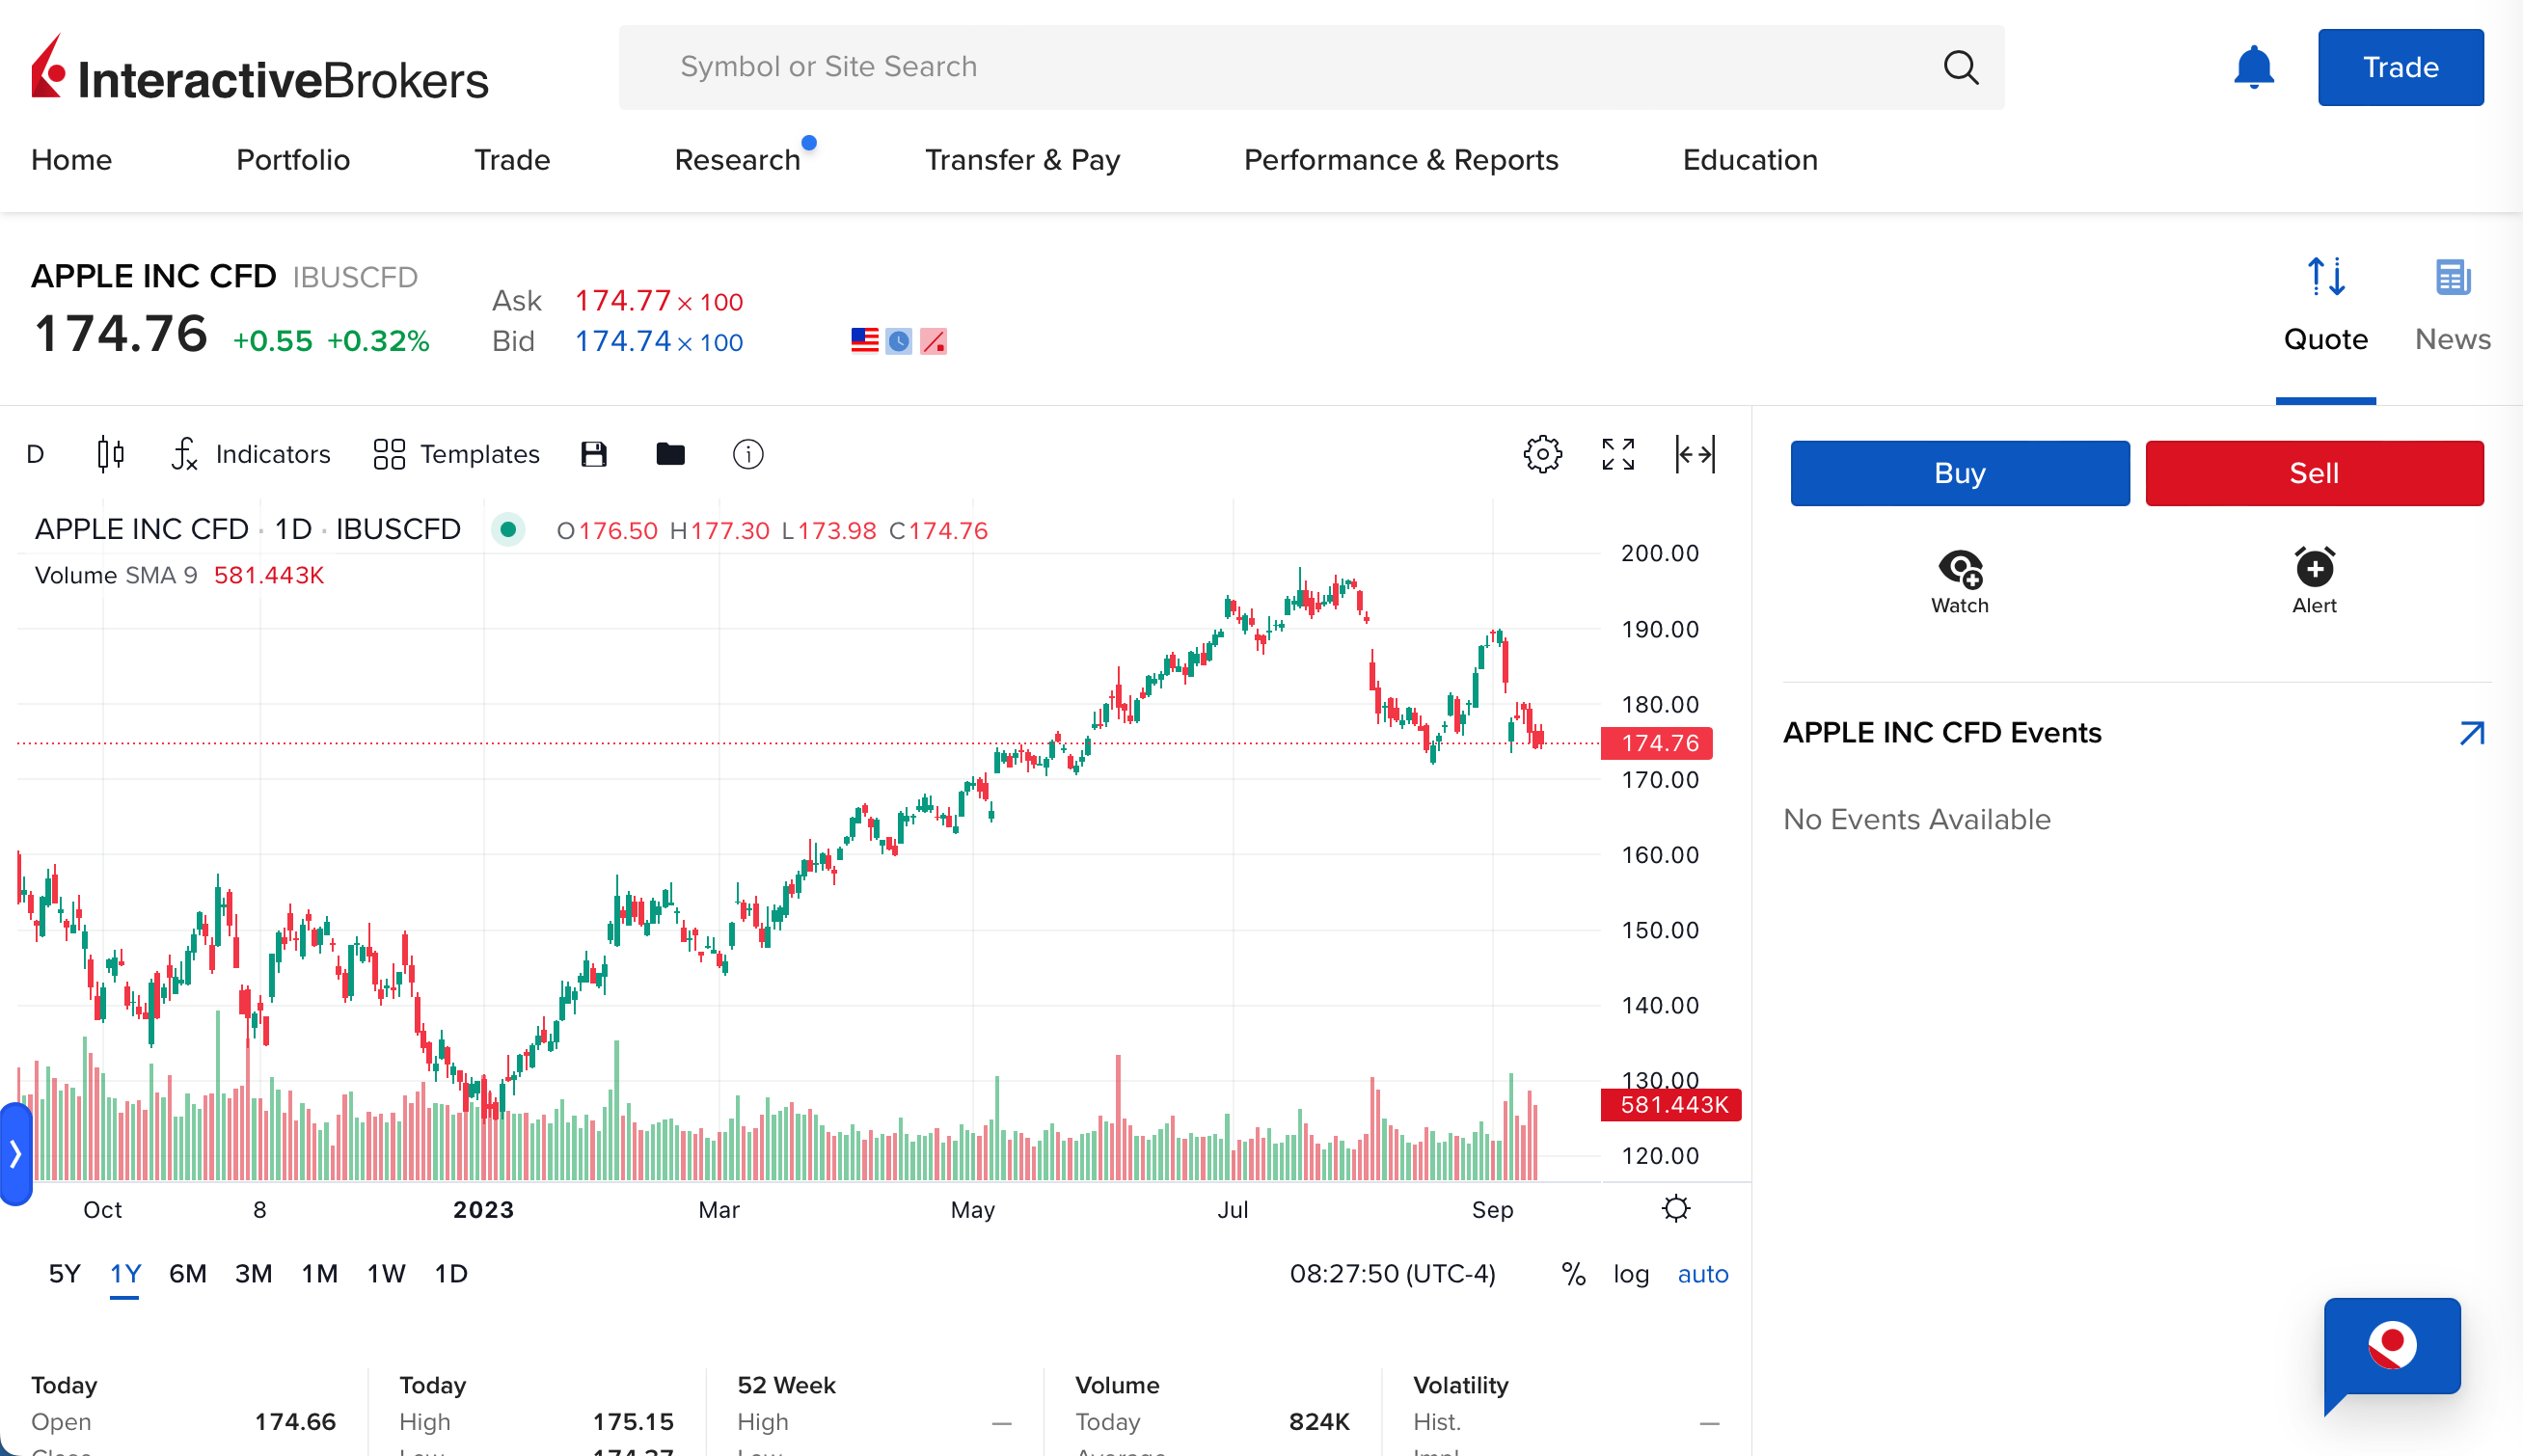Open Apple CFD Events arrow link
Image resolution: width=2523 pixels, height=1456 pixels.
tap(2471, 733)
